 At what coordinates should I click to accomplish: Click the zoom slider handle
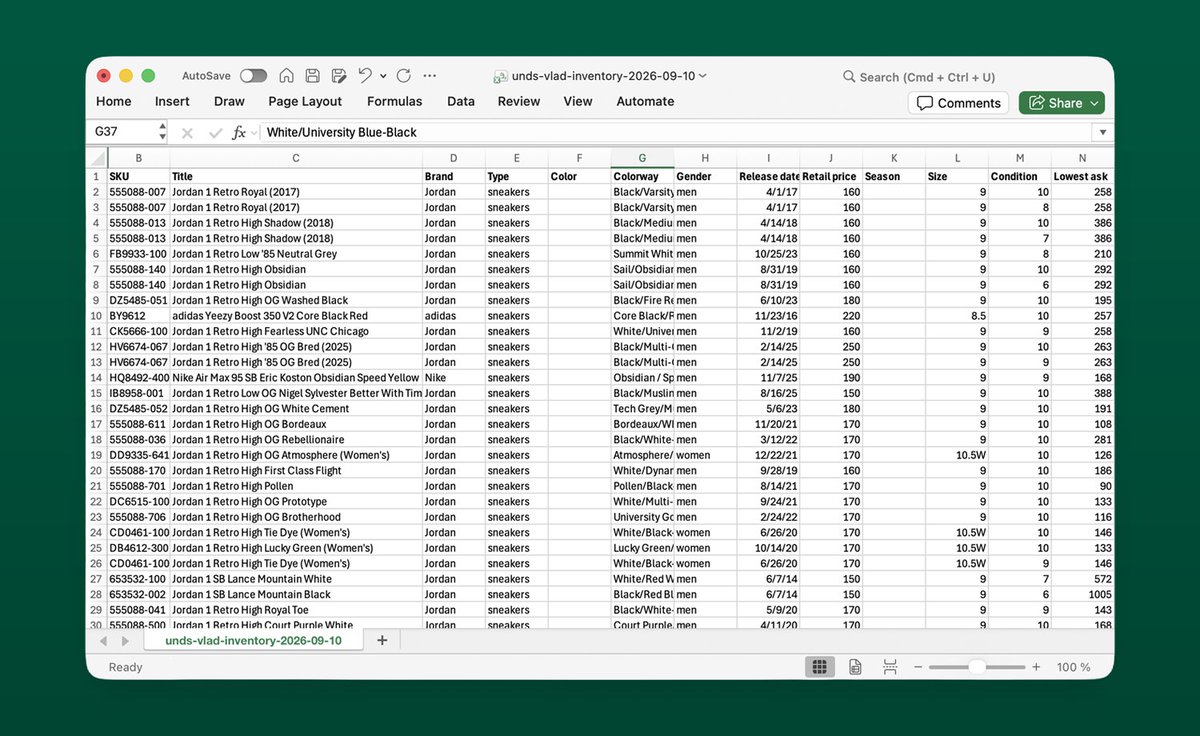tap(977, 667)
